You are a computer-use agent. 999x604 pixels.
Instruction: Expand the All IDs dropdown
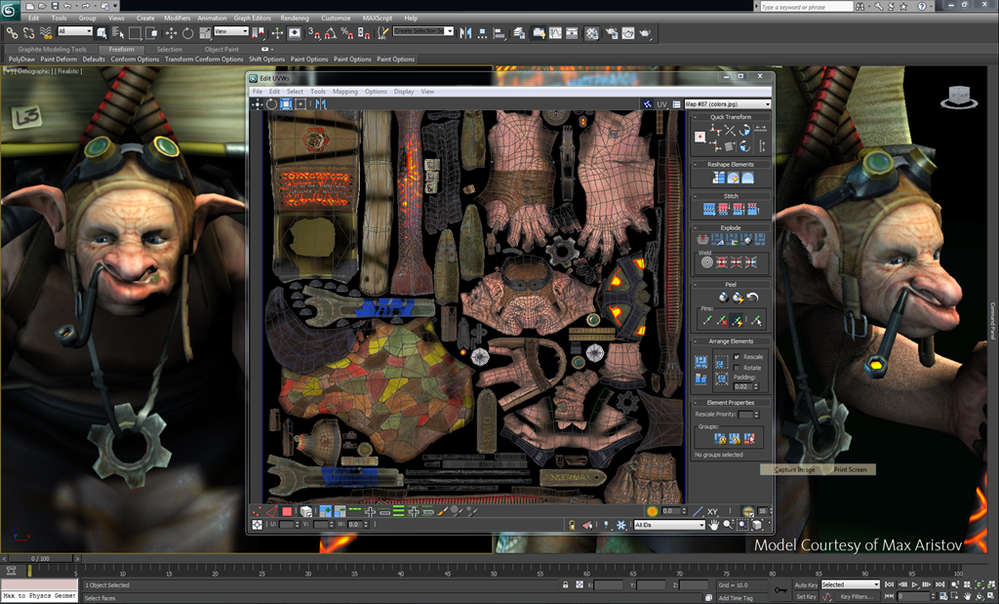(x=670, y=524)
